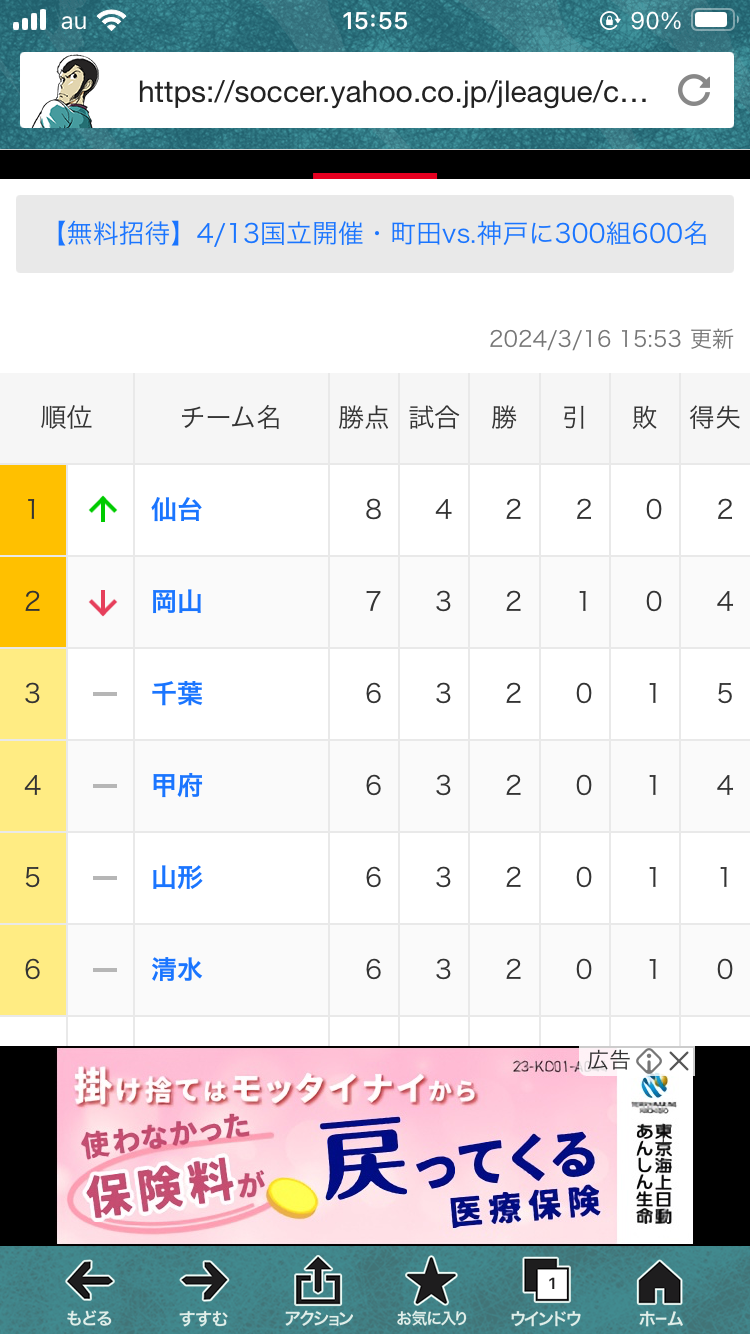750x1334 pixels.
Task: Tap the Lupin character avatar icon
Action: click(x=64, y=92)
